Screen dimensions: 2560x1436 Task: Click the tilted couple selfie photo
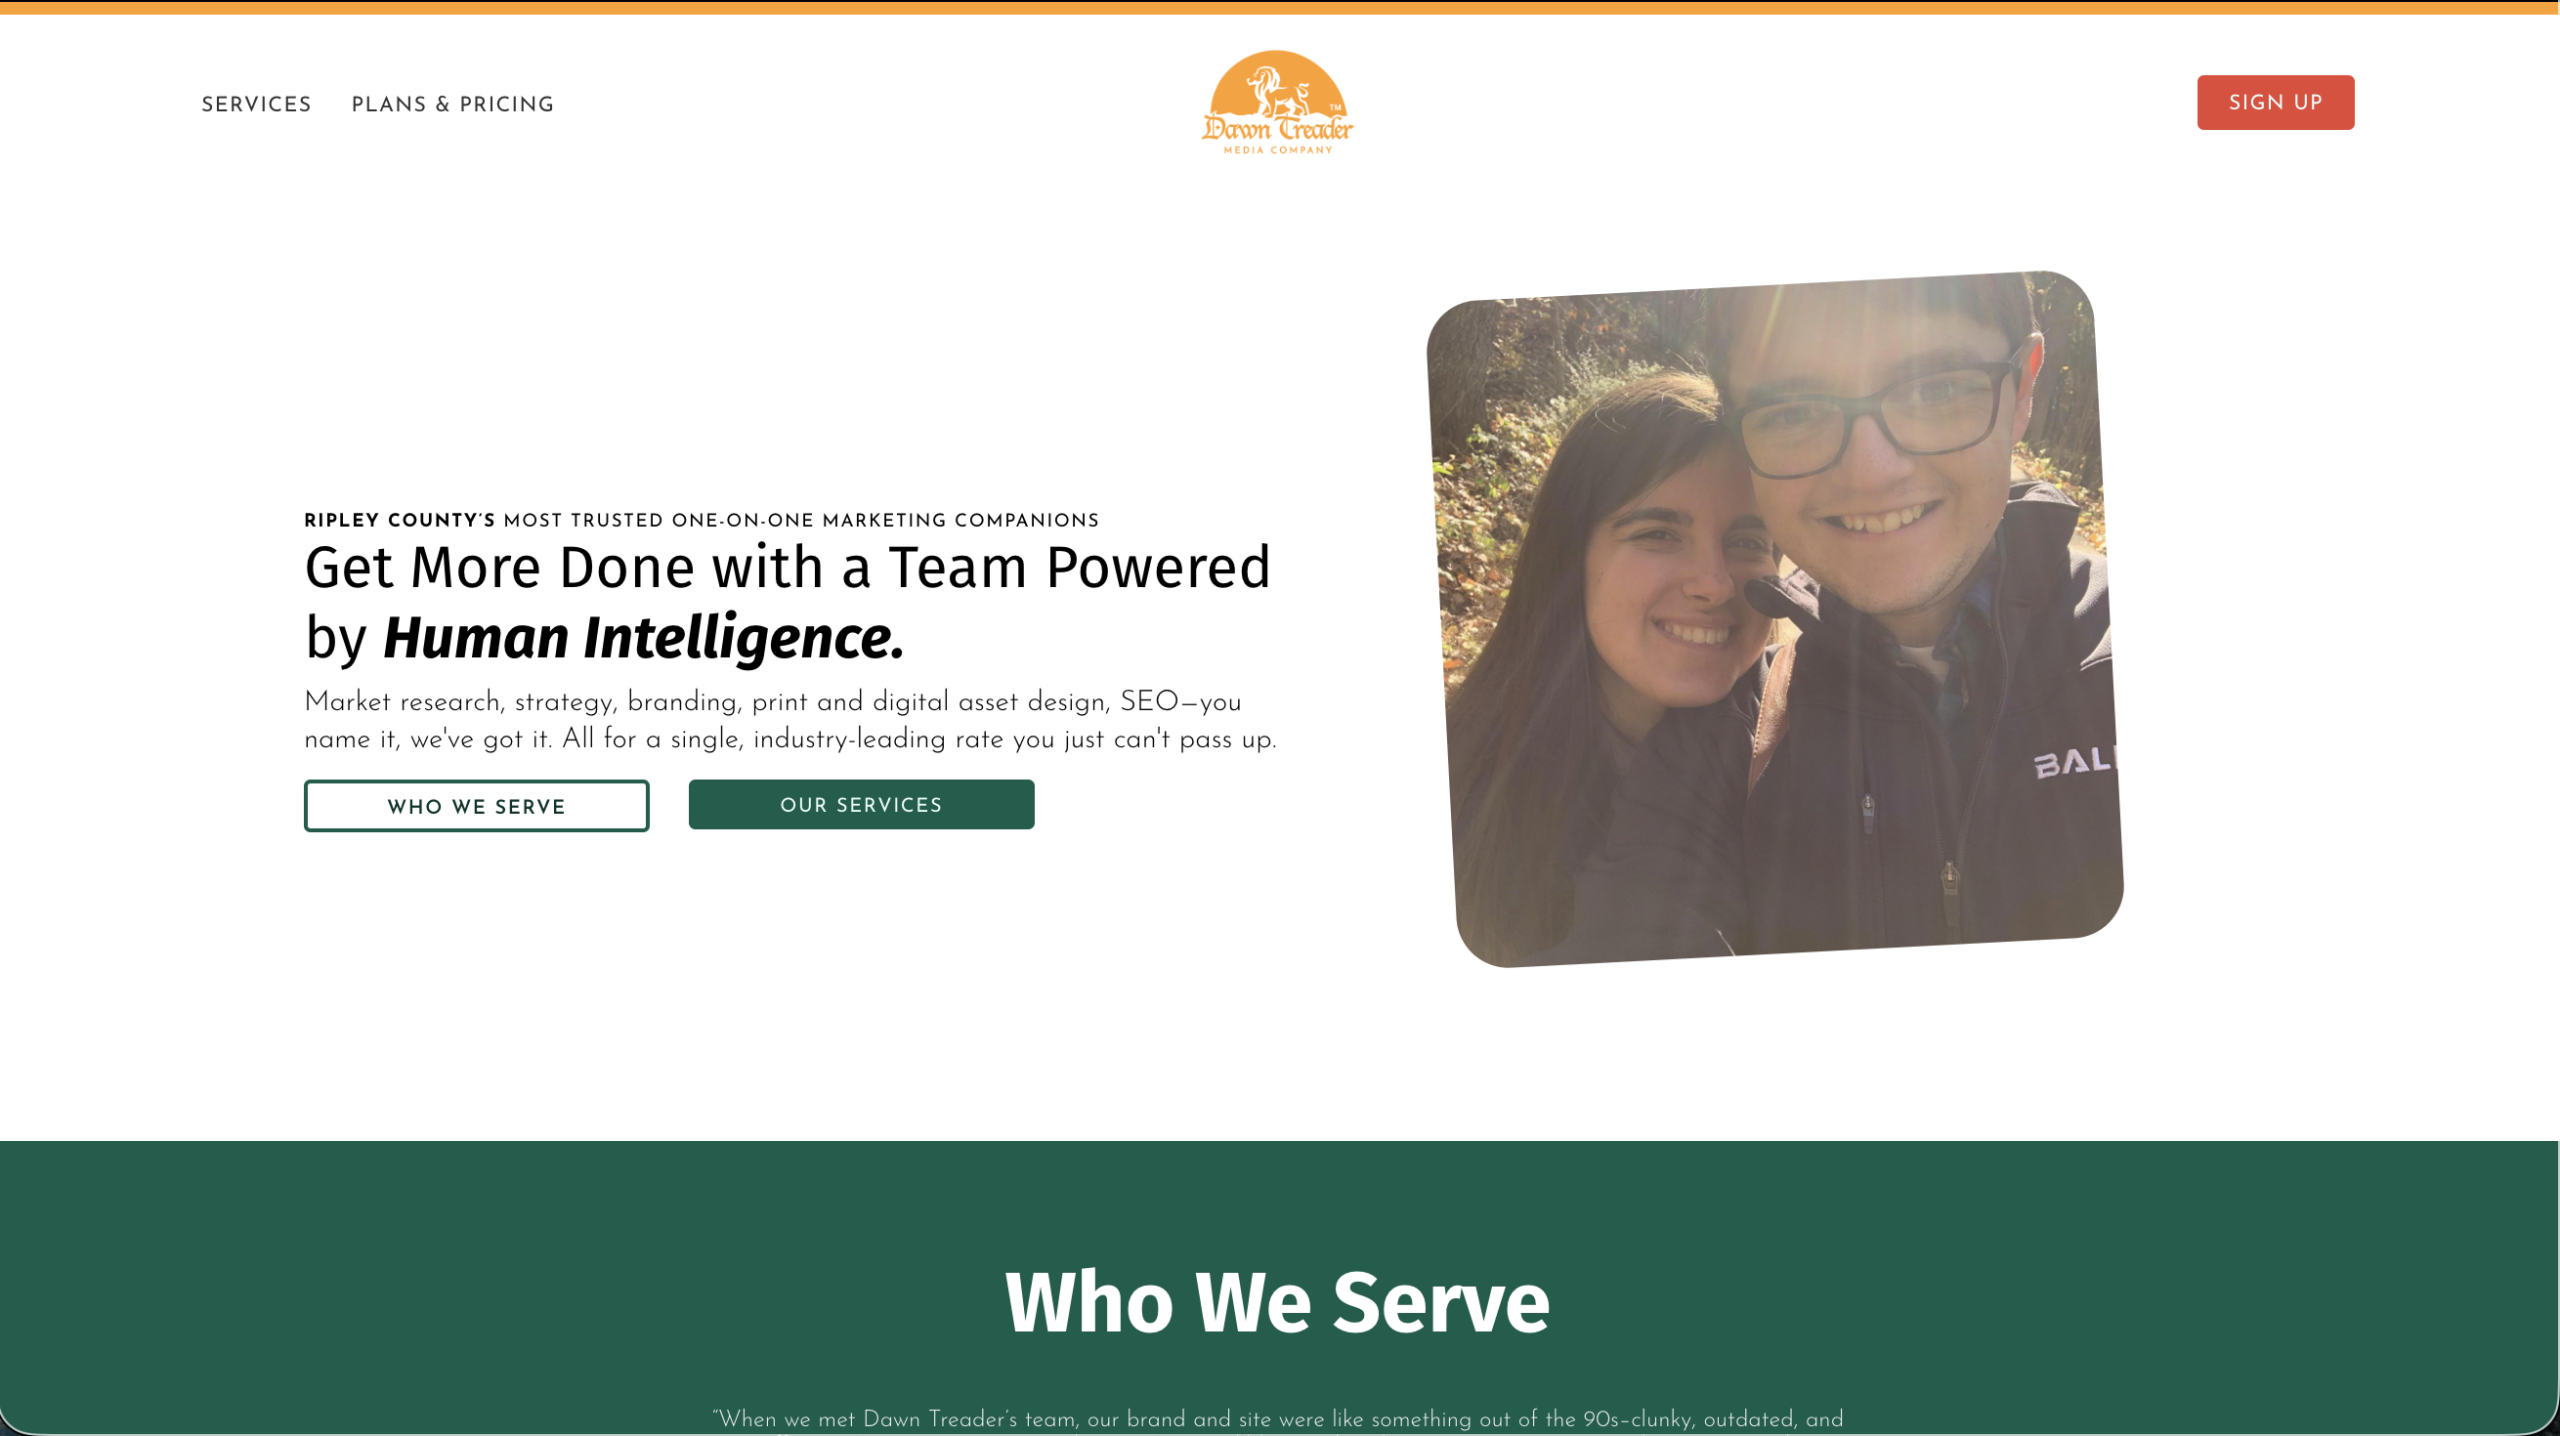pyautogui.click(x=1775, y=619)
